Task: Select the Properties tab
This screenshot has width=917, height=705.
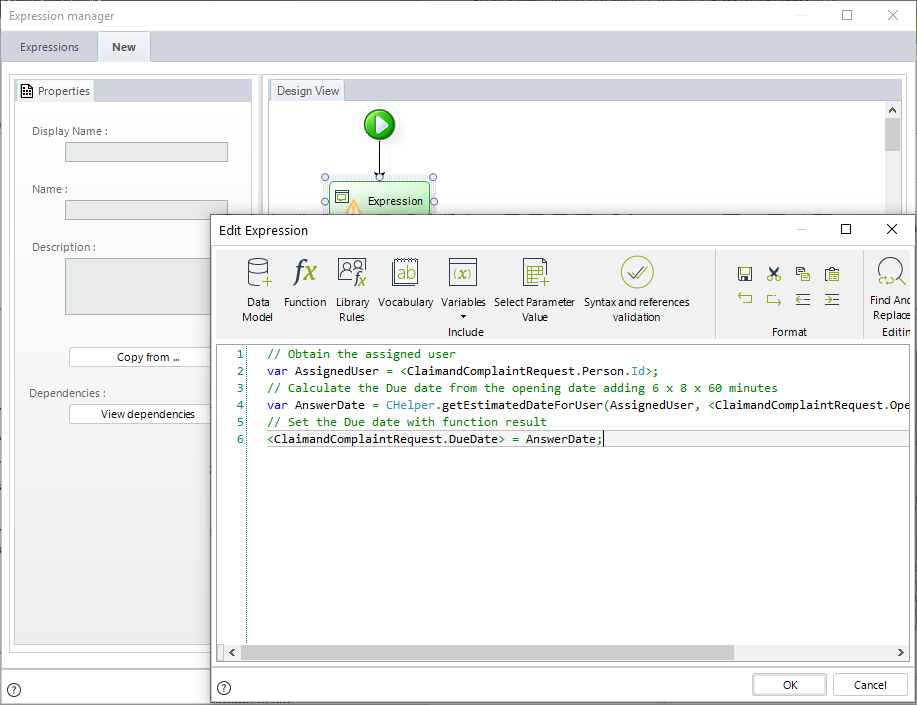Action: pos(55,91)
